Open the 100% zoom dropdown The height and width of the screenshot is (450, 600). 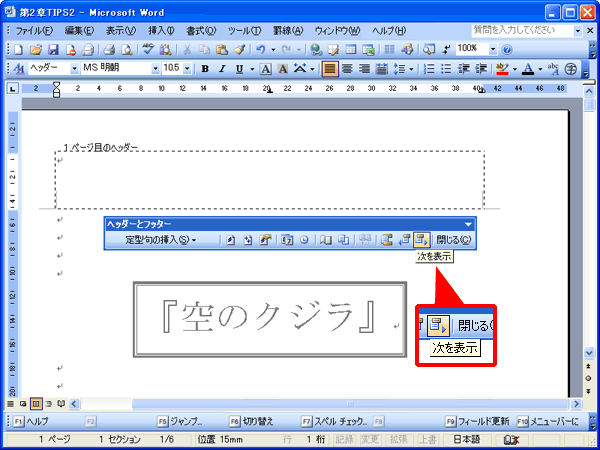pos(493,49)
